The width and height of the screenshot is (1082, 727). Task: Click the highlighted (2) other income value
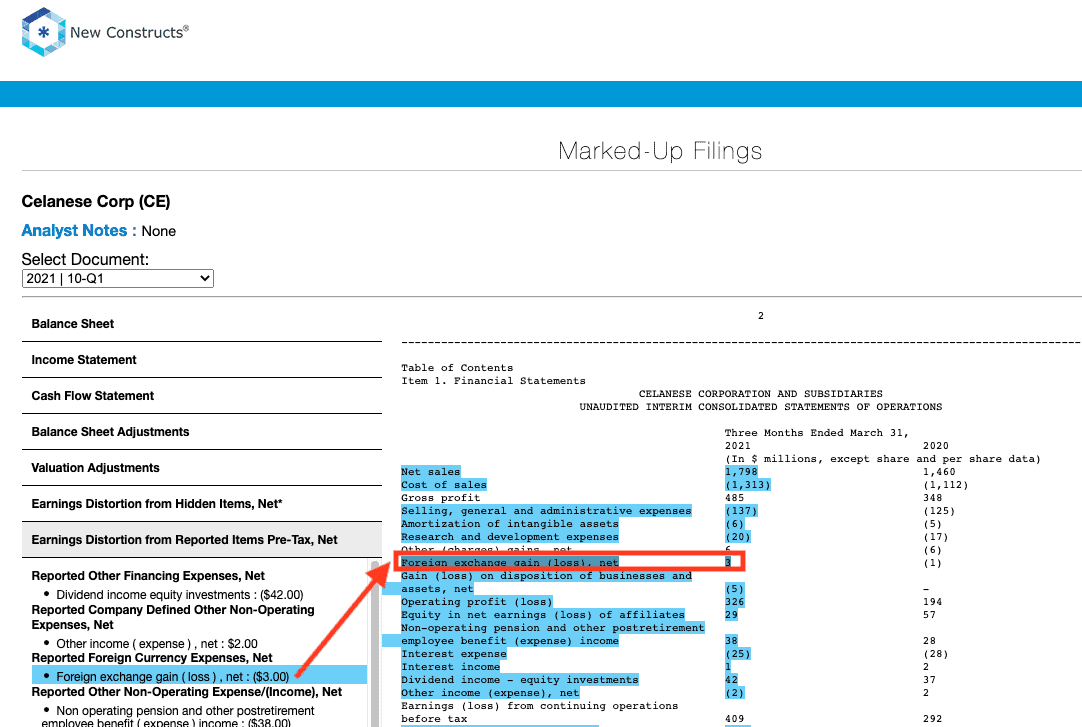[734, 693]
